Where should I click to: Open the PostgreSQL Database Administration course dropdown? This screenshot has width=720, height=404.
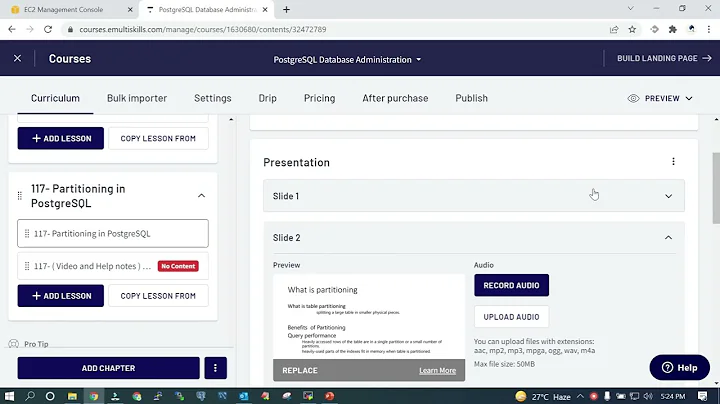pyautogui.click(x=347, y=60)
